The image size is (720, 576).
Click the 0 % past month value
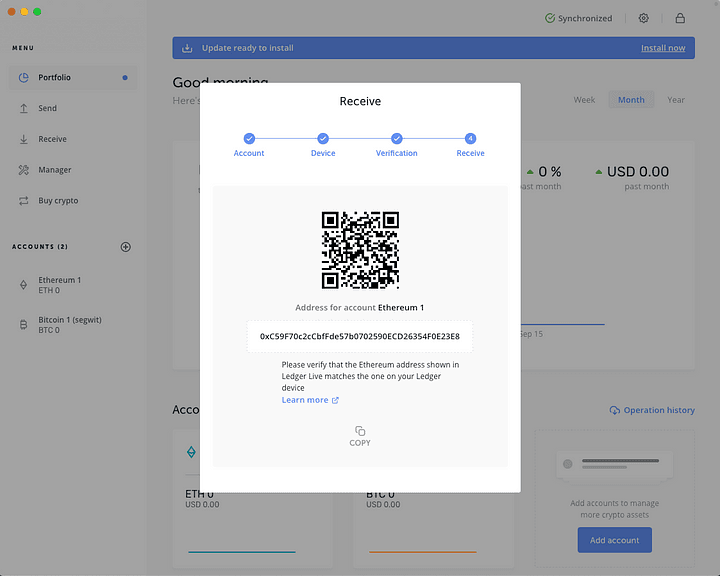[x=550, y=172]
